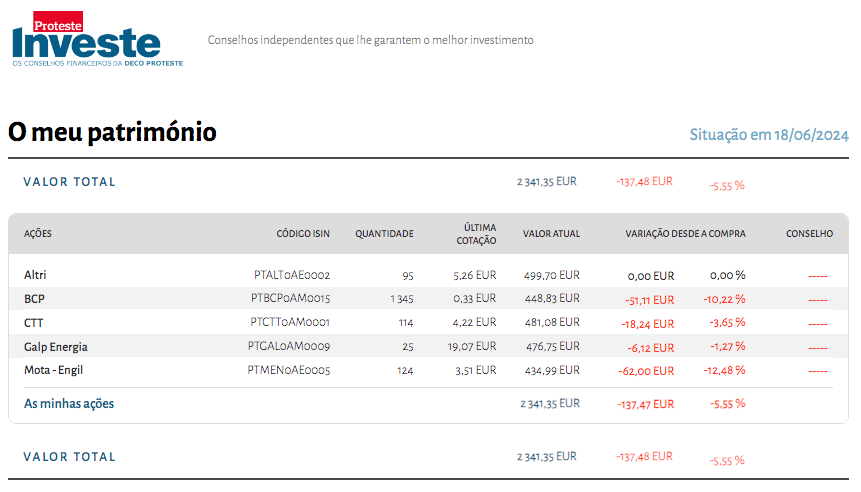Open the Galp Energia stock name
The image size is (861, 492).
pos(55,347)
